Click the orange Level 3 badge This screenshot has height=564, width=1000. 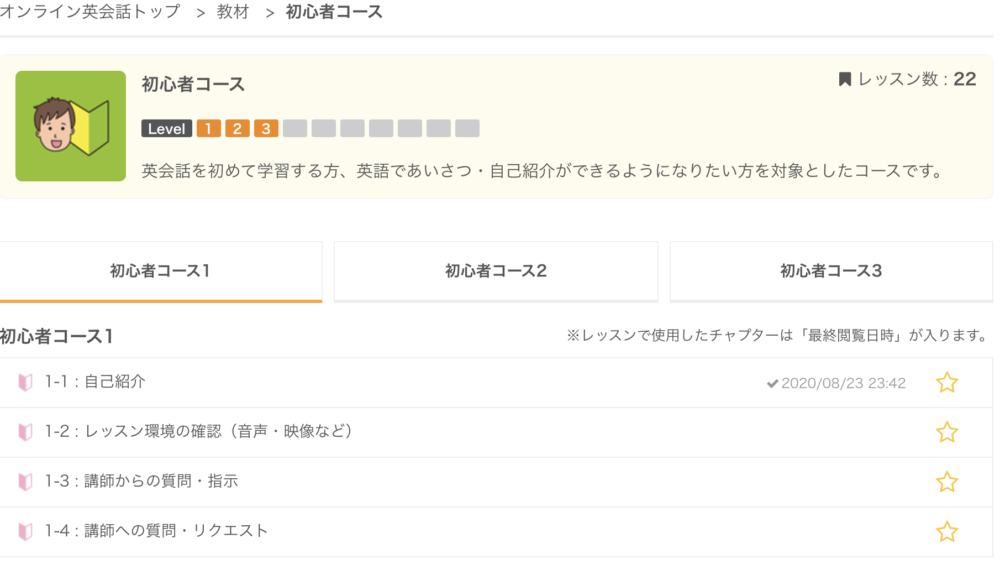pyautogui.click(x=266, y=128)
